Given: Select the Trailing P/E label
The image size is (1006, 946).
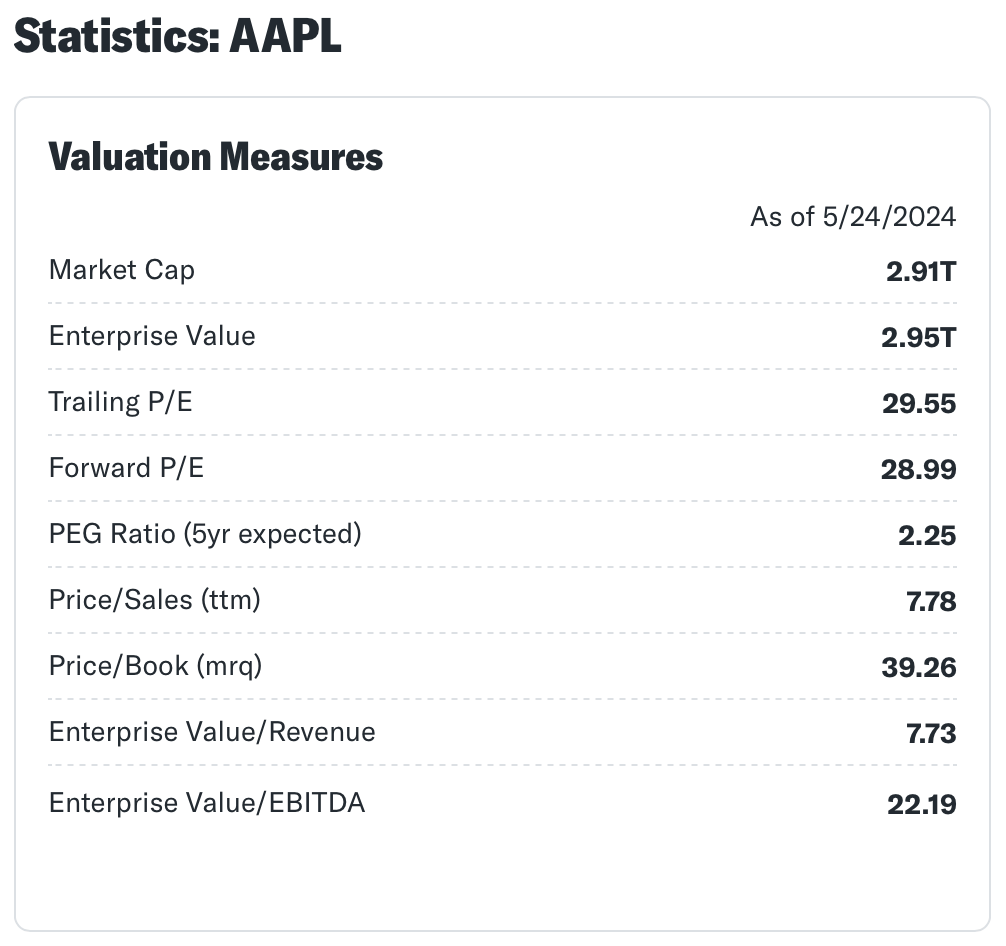Looking at the screenshot, I should point(120,402).
